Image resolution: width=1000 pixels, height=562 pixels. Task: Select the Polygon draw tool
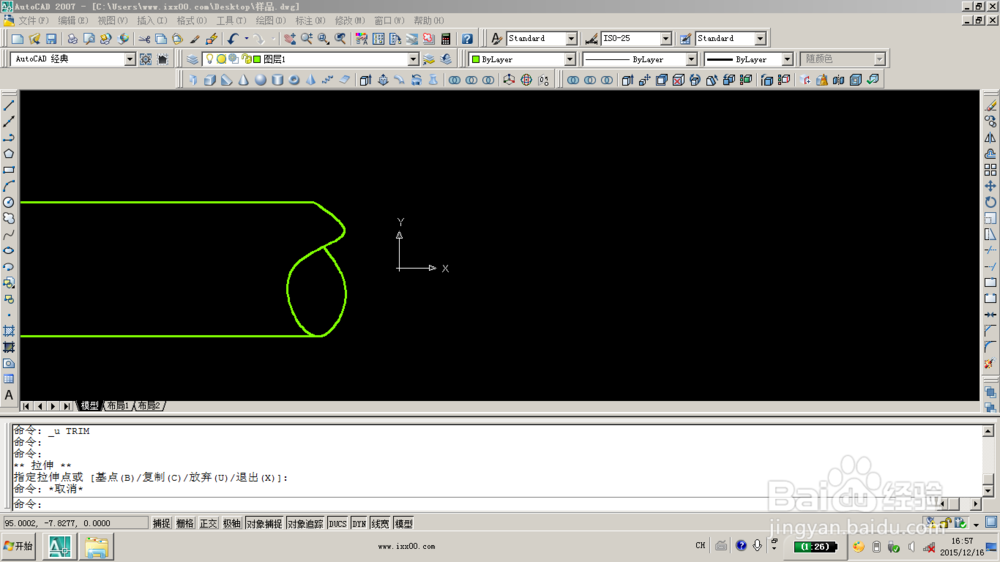9,154
